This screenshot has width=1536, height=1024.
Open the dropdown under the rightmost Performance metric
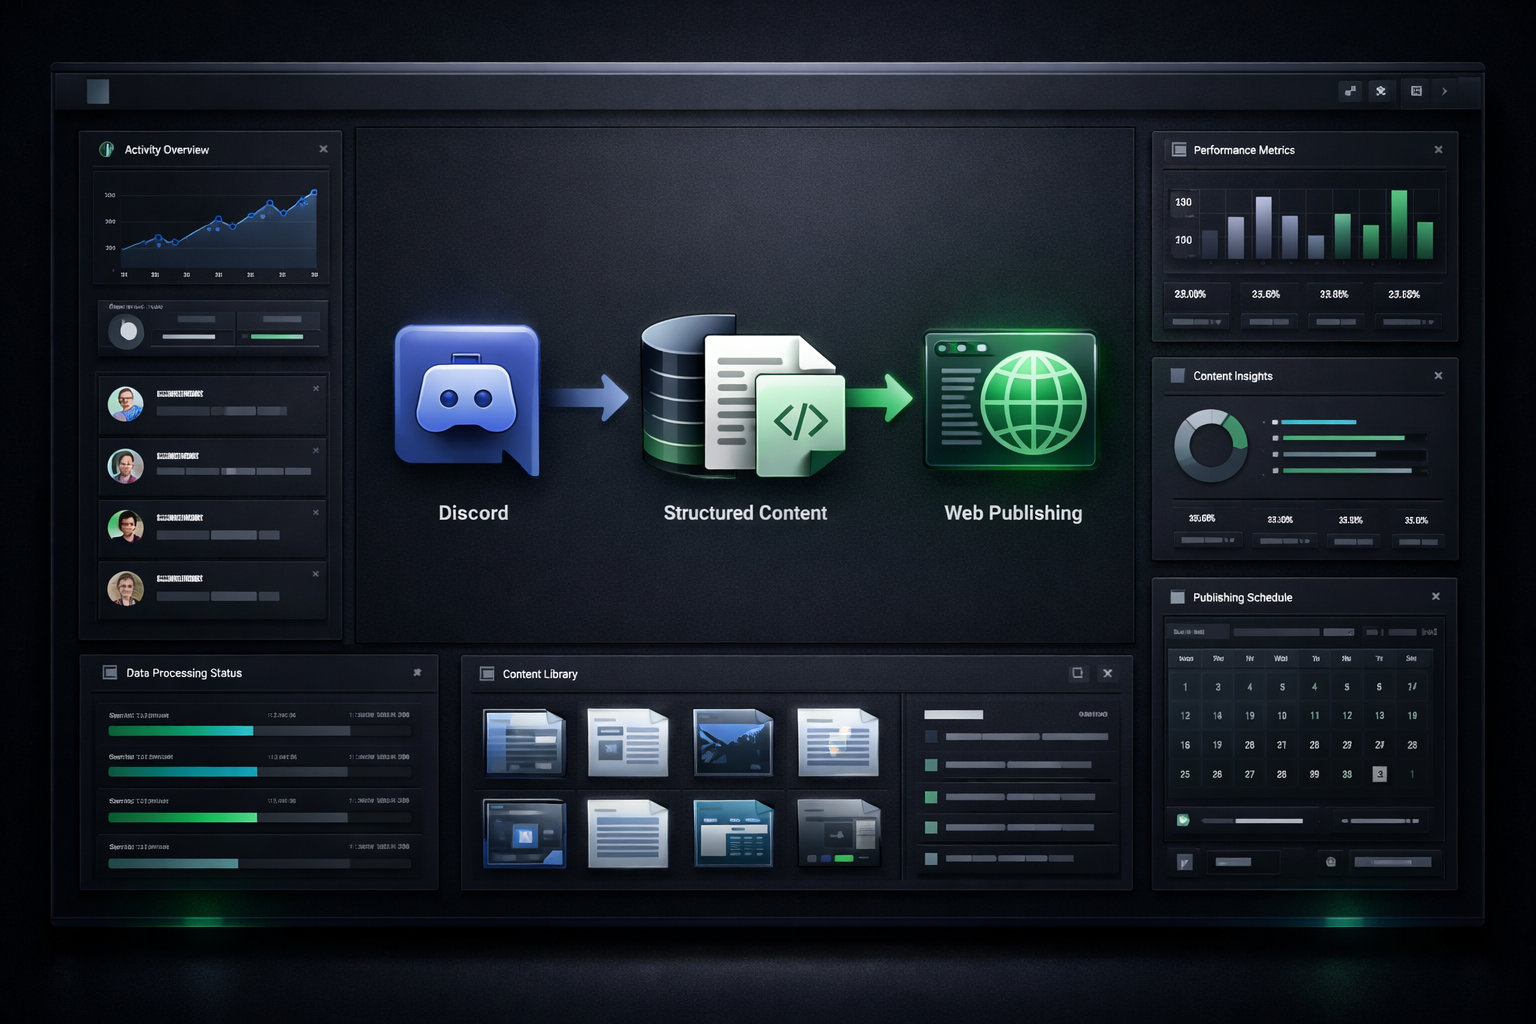pos(1408,322)
